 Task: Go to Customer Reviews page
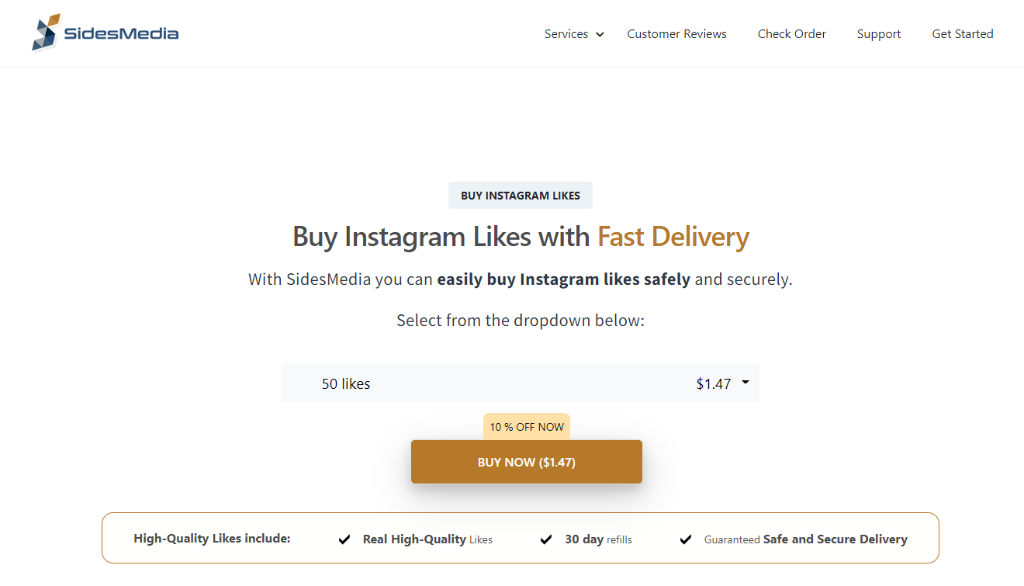[x=677, y=34]
